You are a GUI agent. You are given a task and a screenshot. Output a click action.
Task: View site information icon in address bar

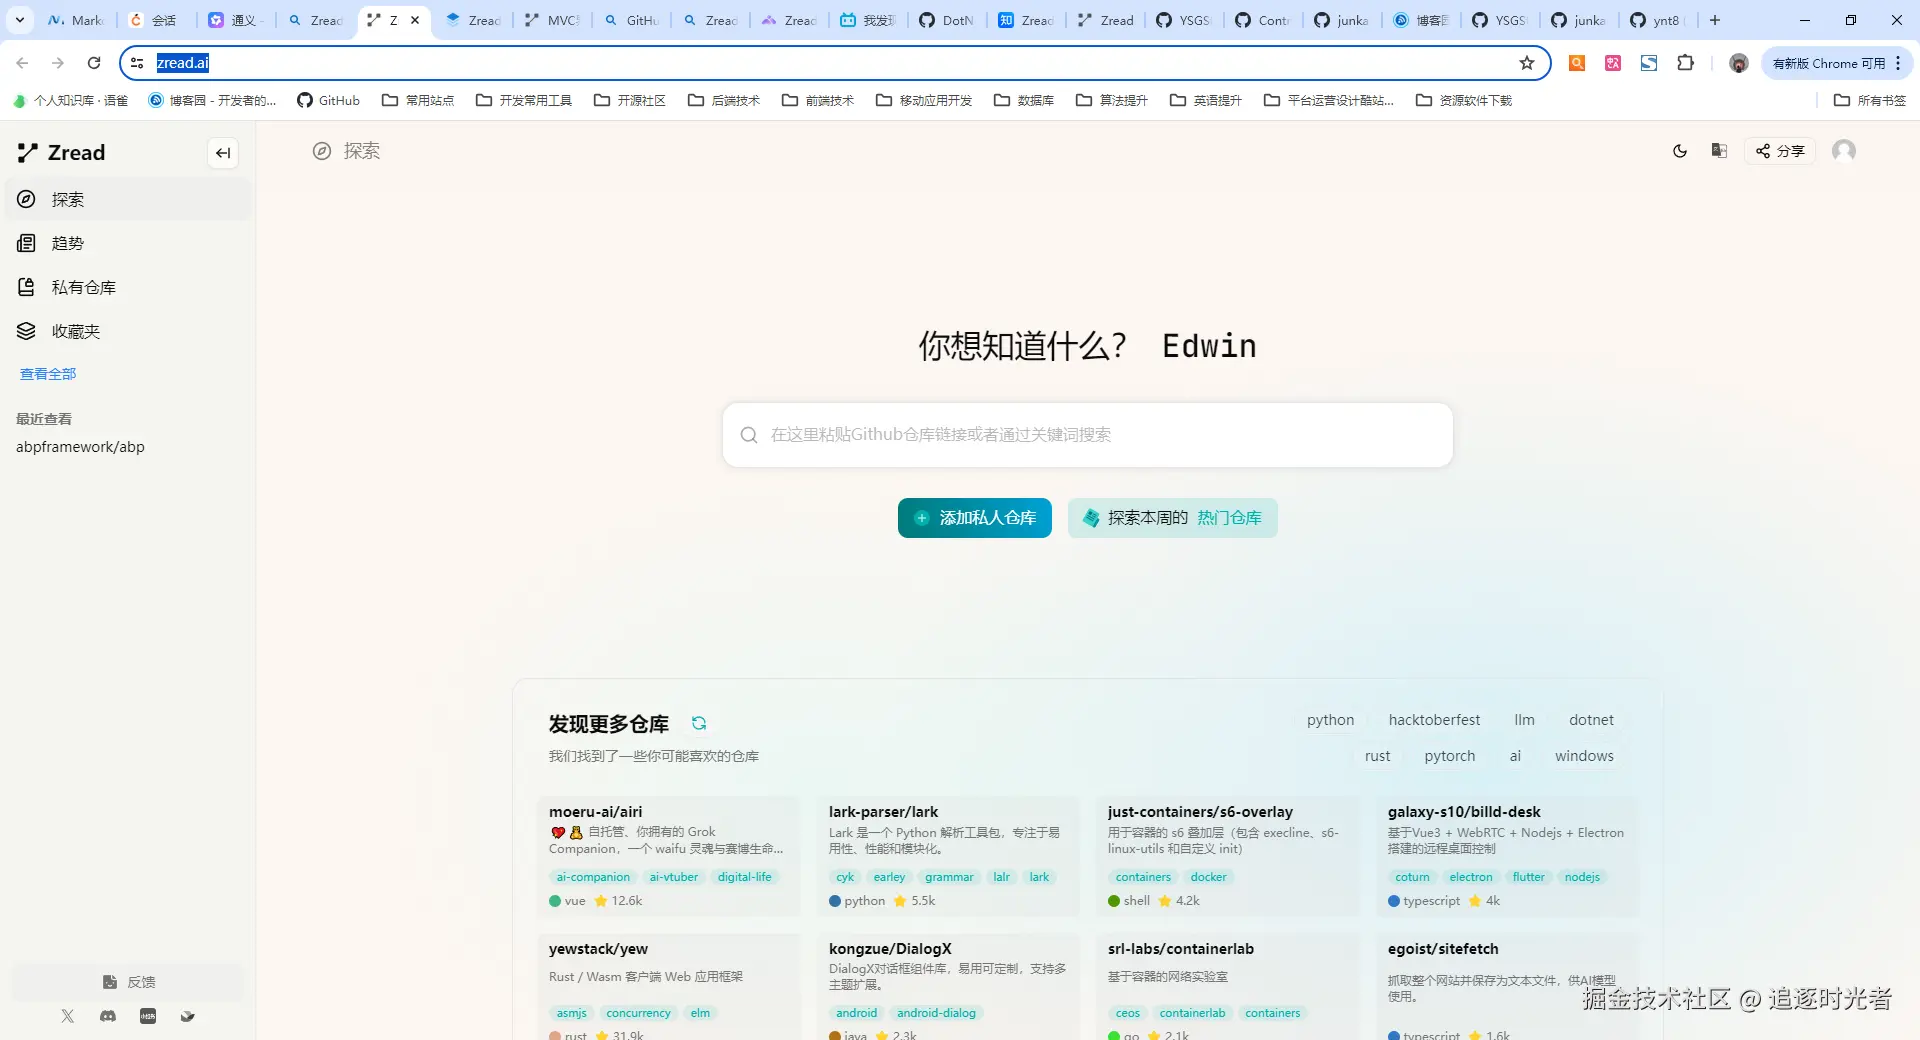tap(138, 63)
